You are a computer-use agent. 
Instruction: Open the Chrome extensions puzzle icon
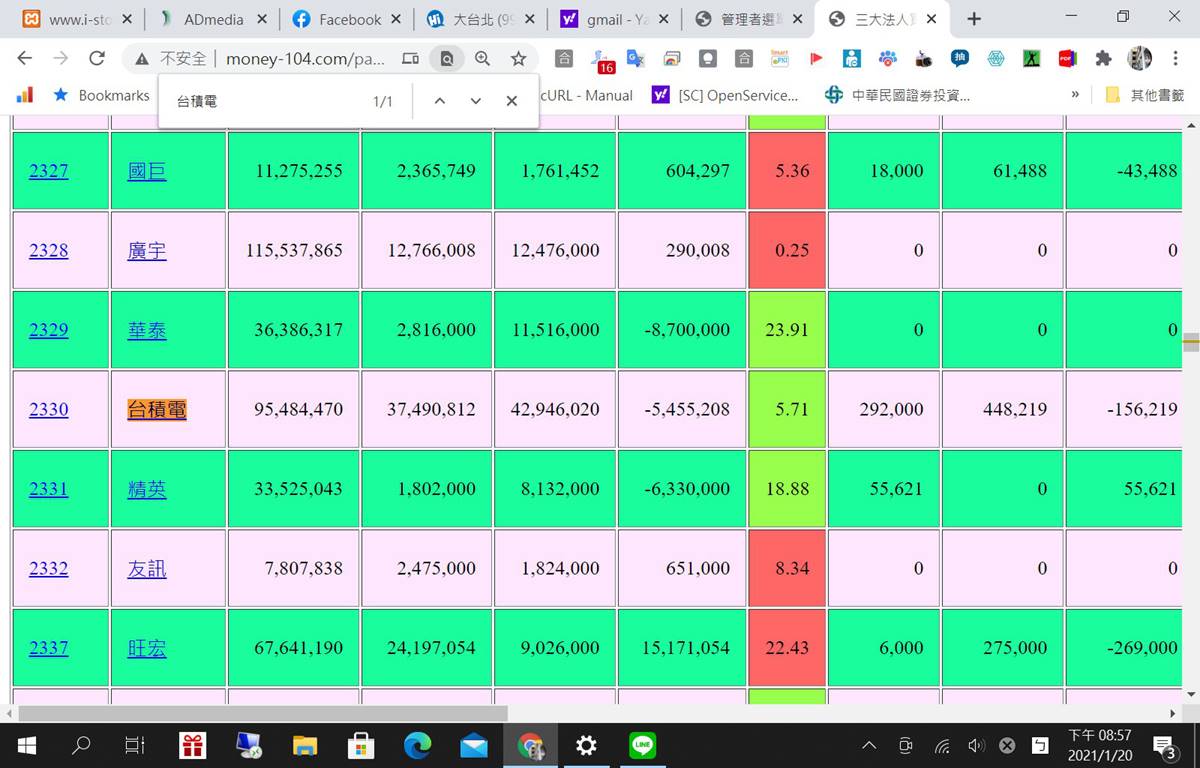tap(1103, 59)
